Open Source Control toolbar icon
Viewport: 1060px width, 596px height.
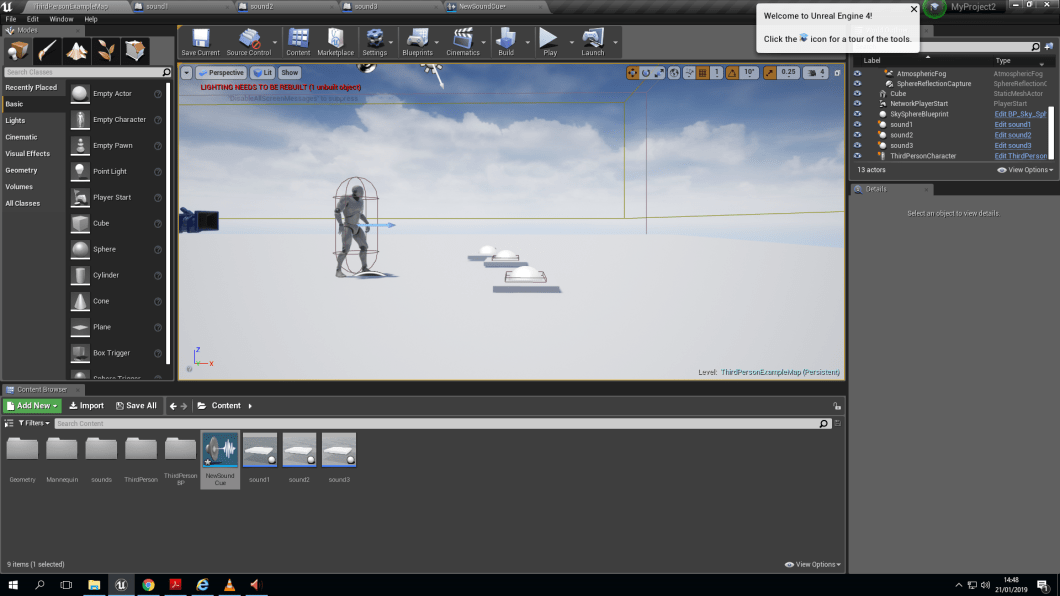click(249, 42)
